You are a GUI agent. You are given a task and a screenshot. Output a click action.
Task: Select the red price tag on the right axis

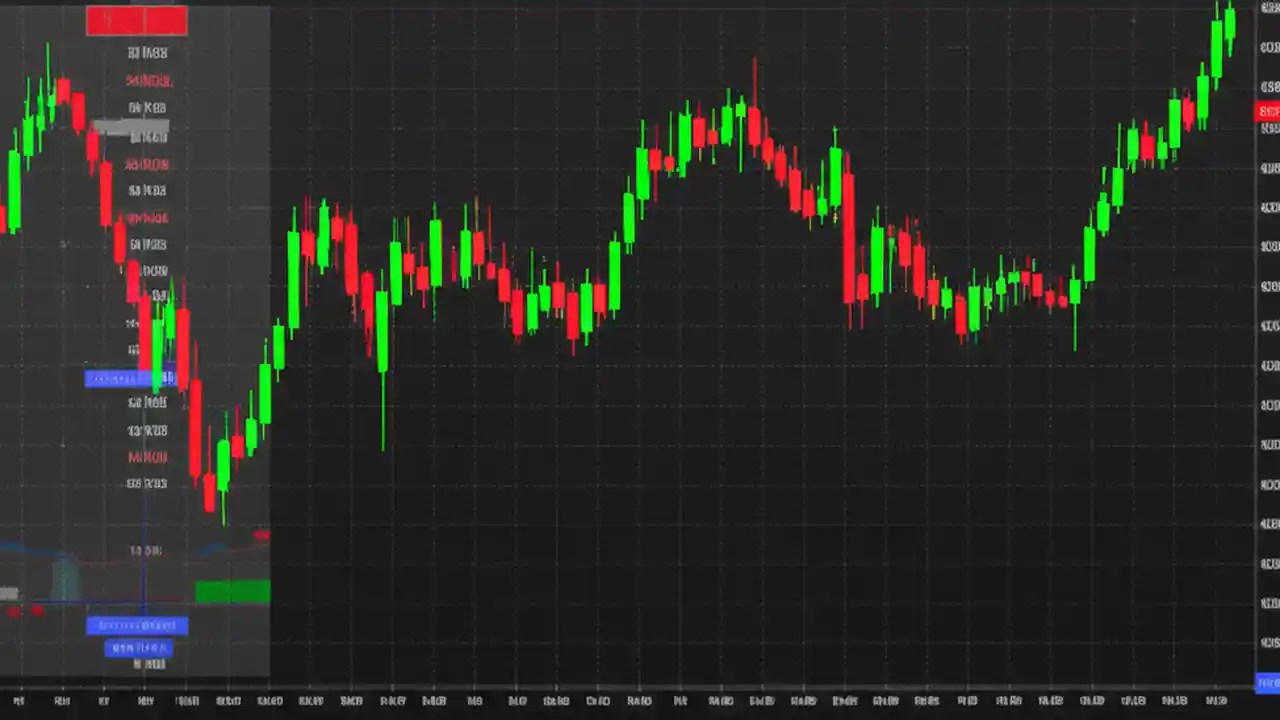(1266, 111)
